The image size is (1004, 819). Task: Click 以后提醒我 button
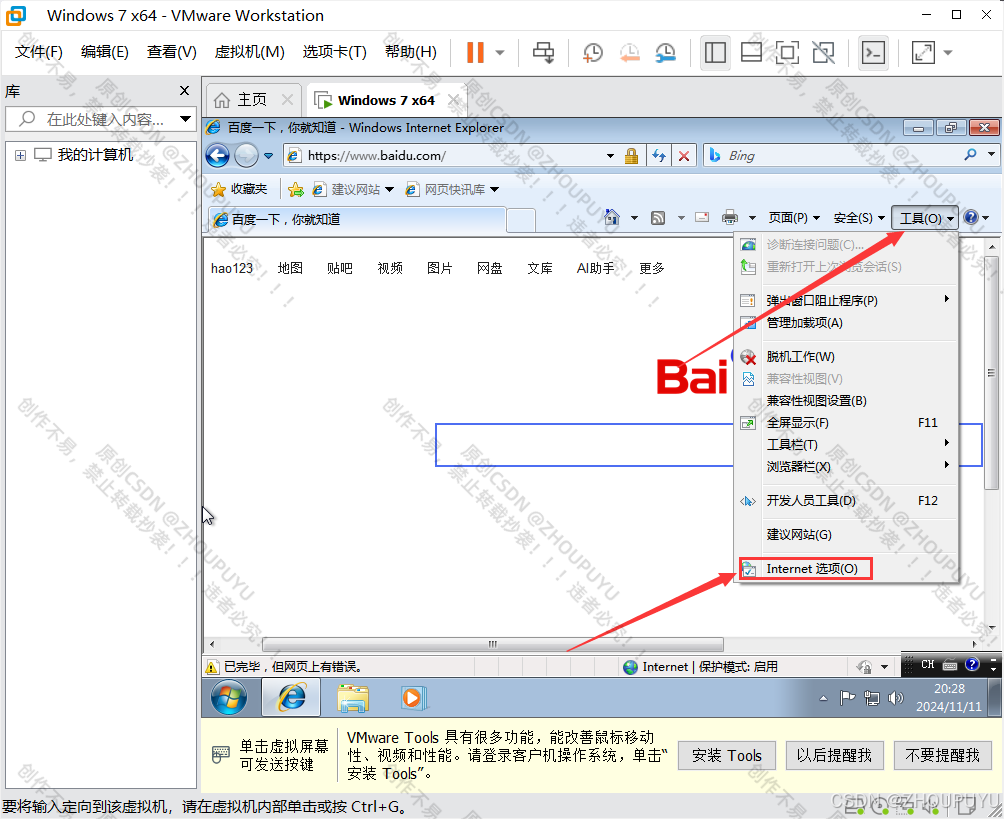click(834, 756)
